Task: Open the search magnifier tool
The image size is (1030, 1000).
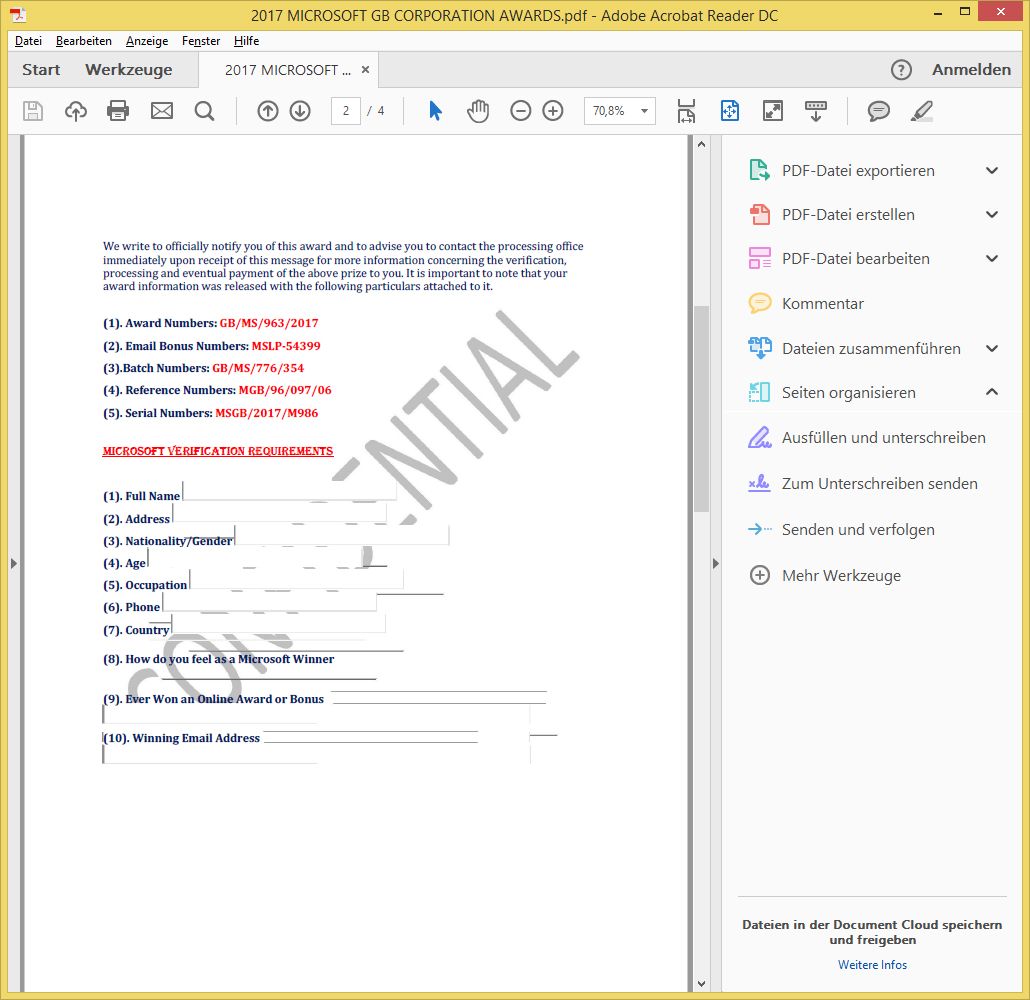Action: coord(204,111)
